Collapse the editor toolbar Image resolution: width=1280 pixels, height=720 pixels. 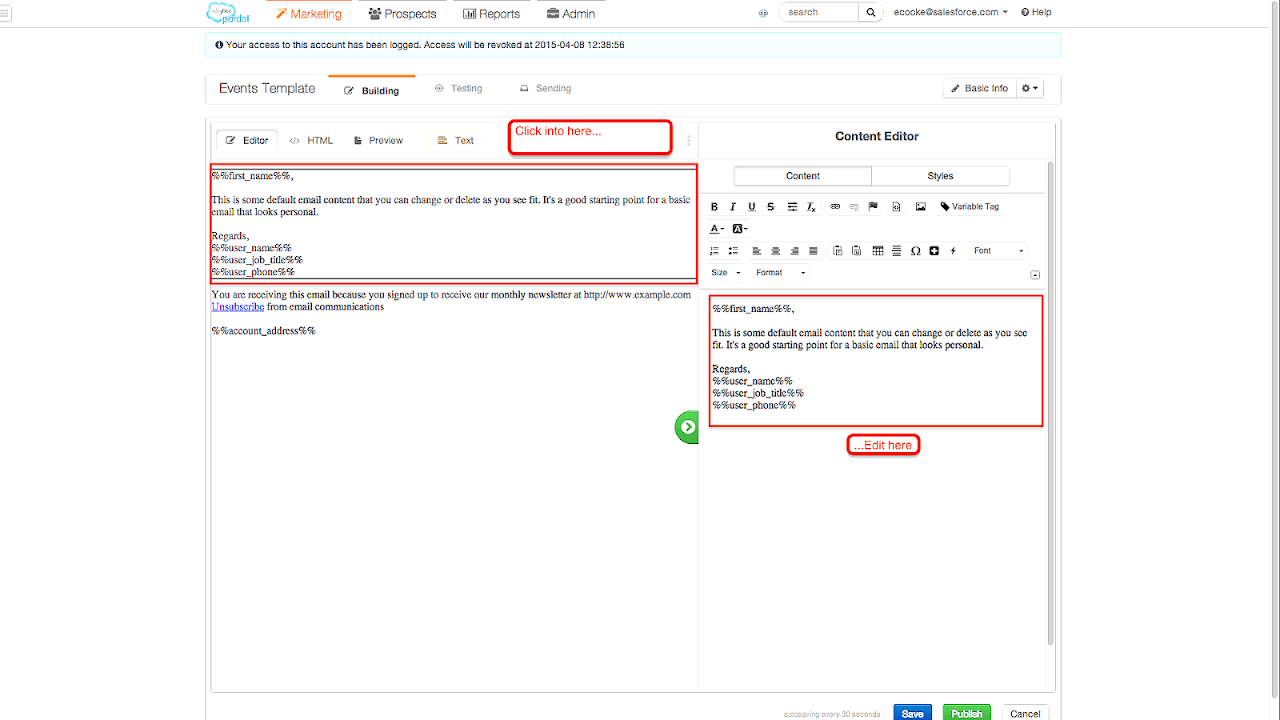[x=1035, y=275]
